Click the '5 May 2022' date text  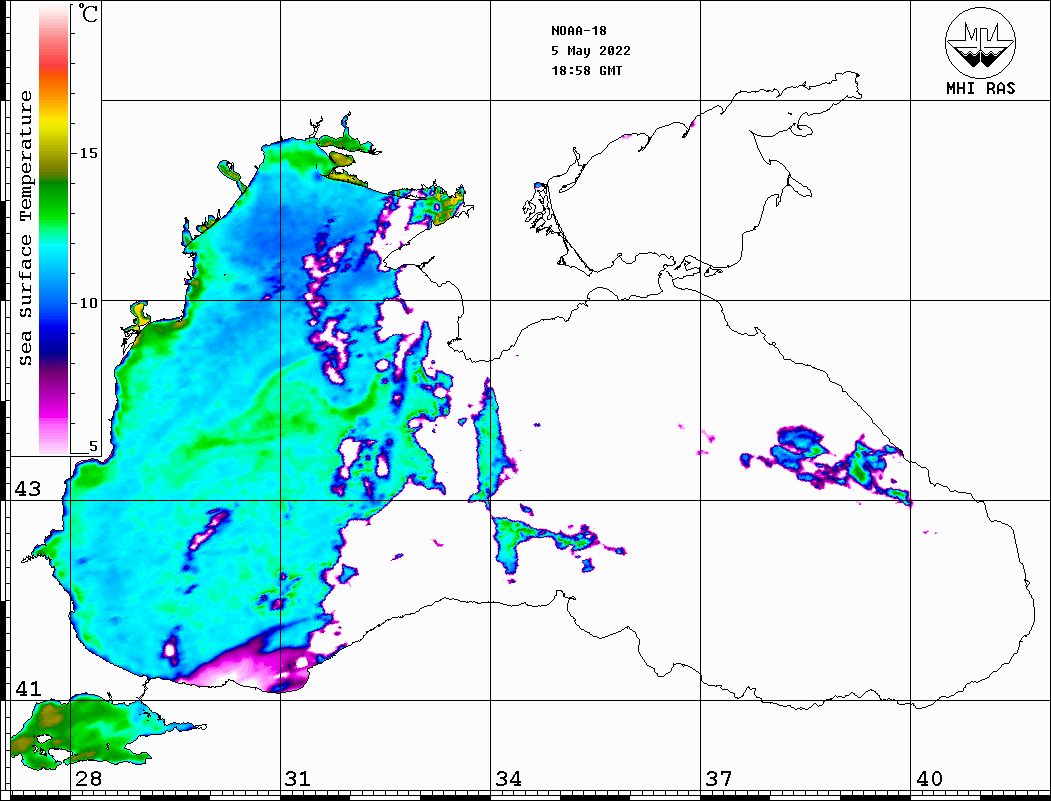(x=591, y=51)
